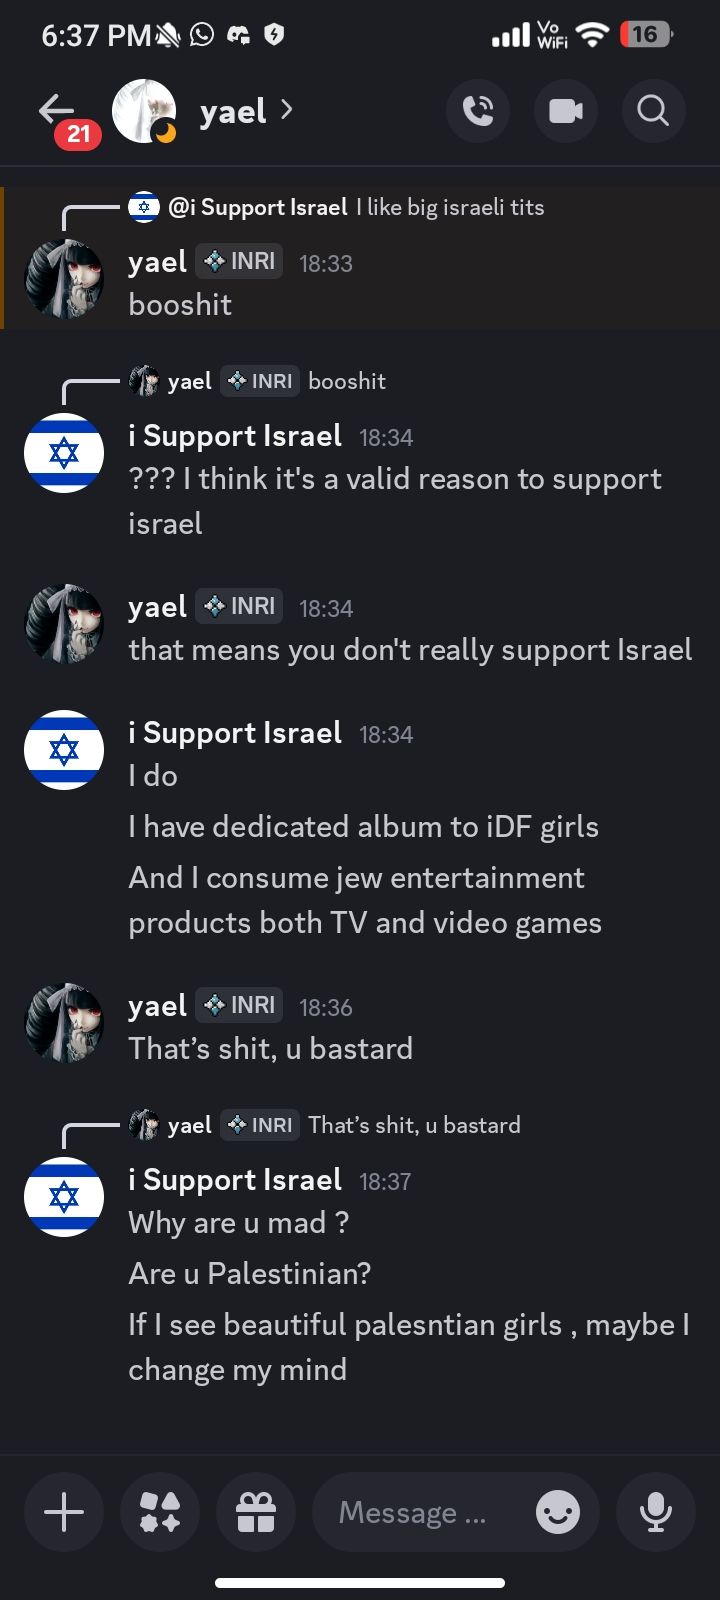Open the apps launcher icon in the message bar
The height and width of the screenshot is (1600, 720).
(x=160, y=1512)
